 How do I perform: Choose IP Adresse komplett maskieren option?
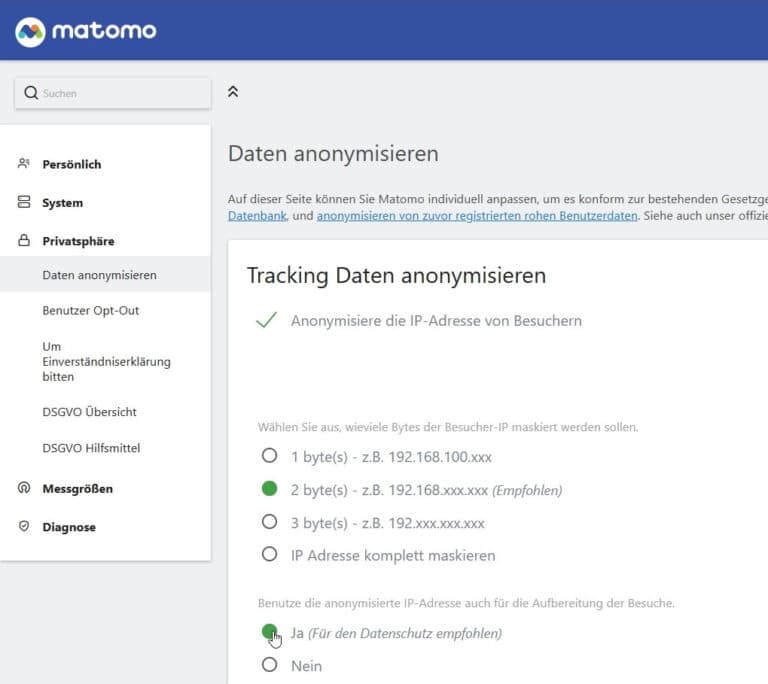pos(269,554)
